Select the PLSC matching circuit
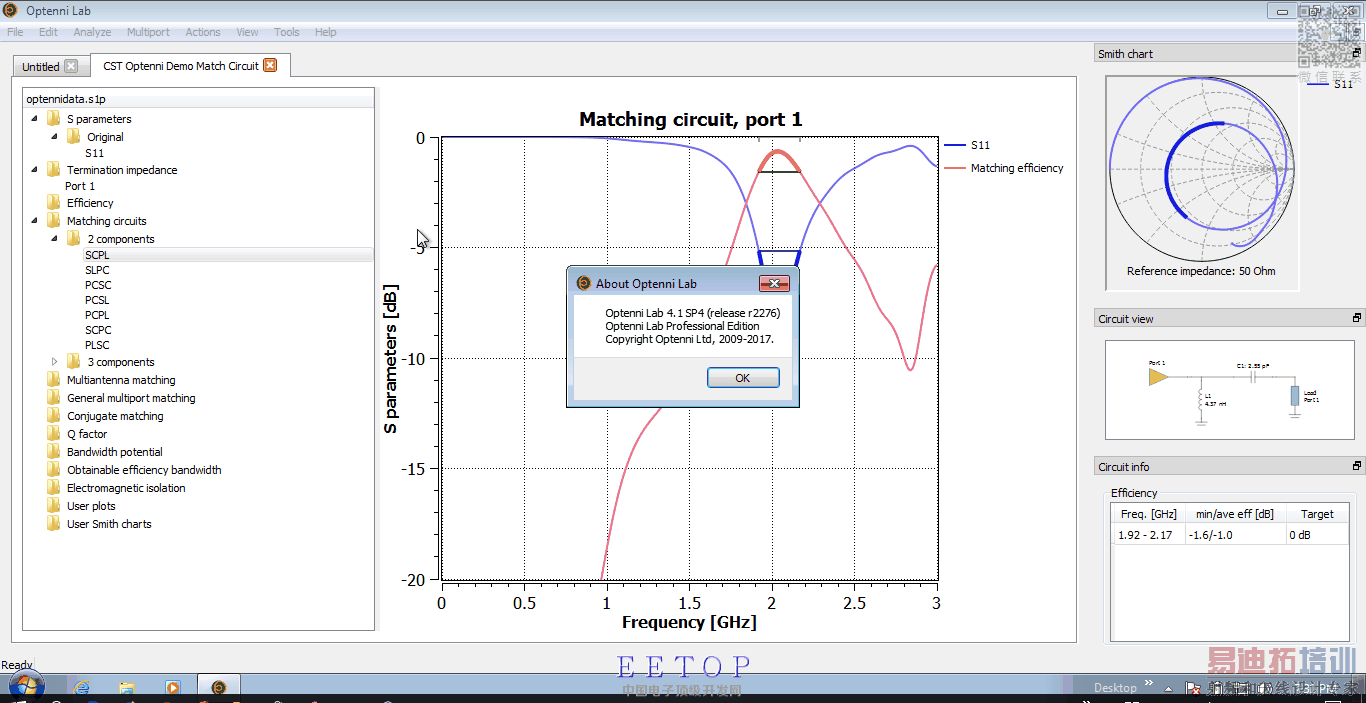The height and width of the screenshot is (703, 1366). (x=97, y=345)
